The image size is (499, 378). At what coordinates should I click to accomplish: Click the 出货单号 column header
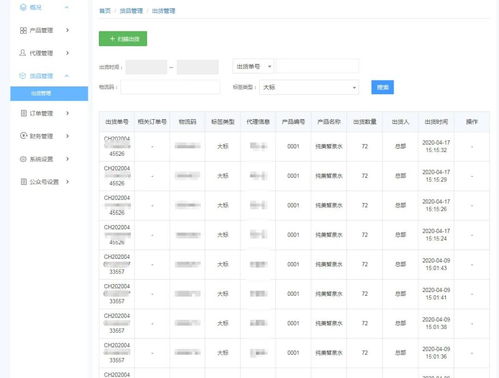tap(117, 122)
